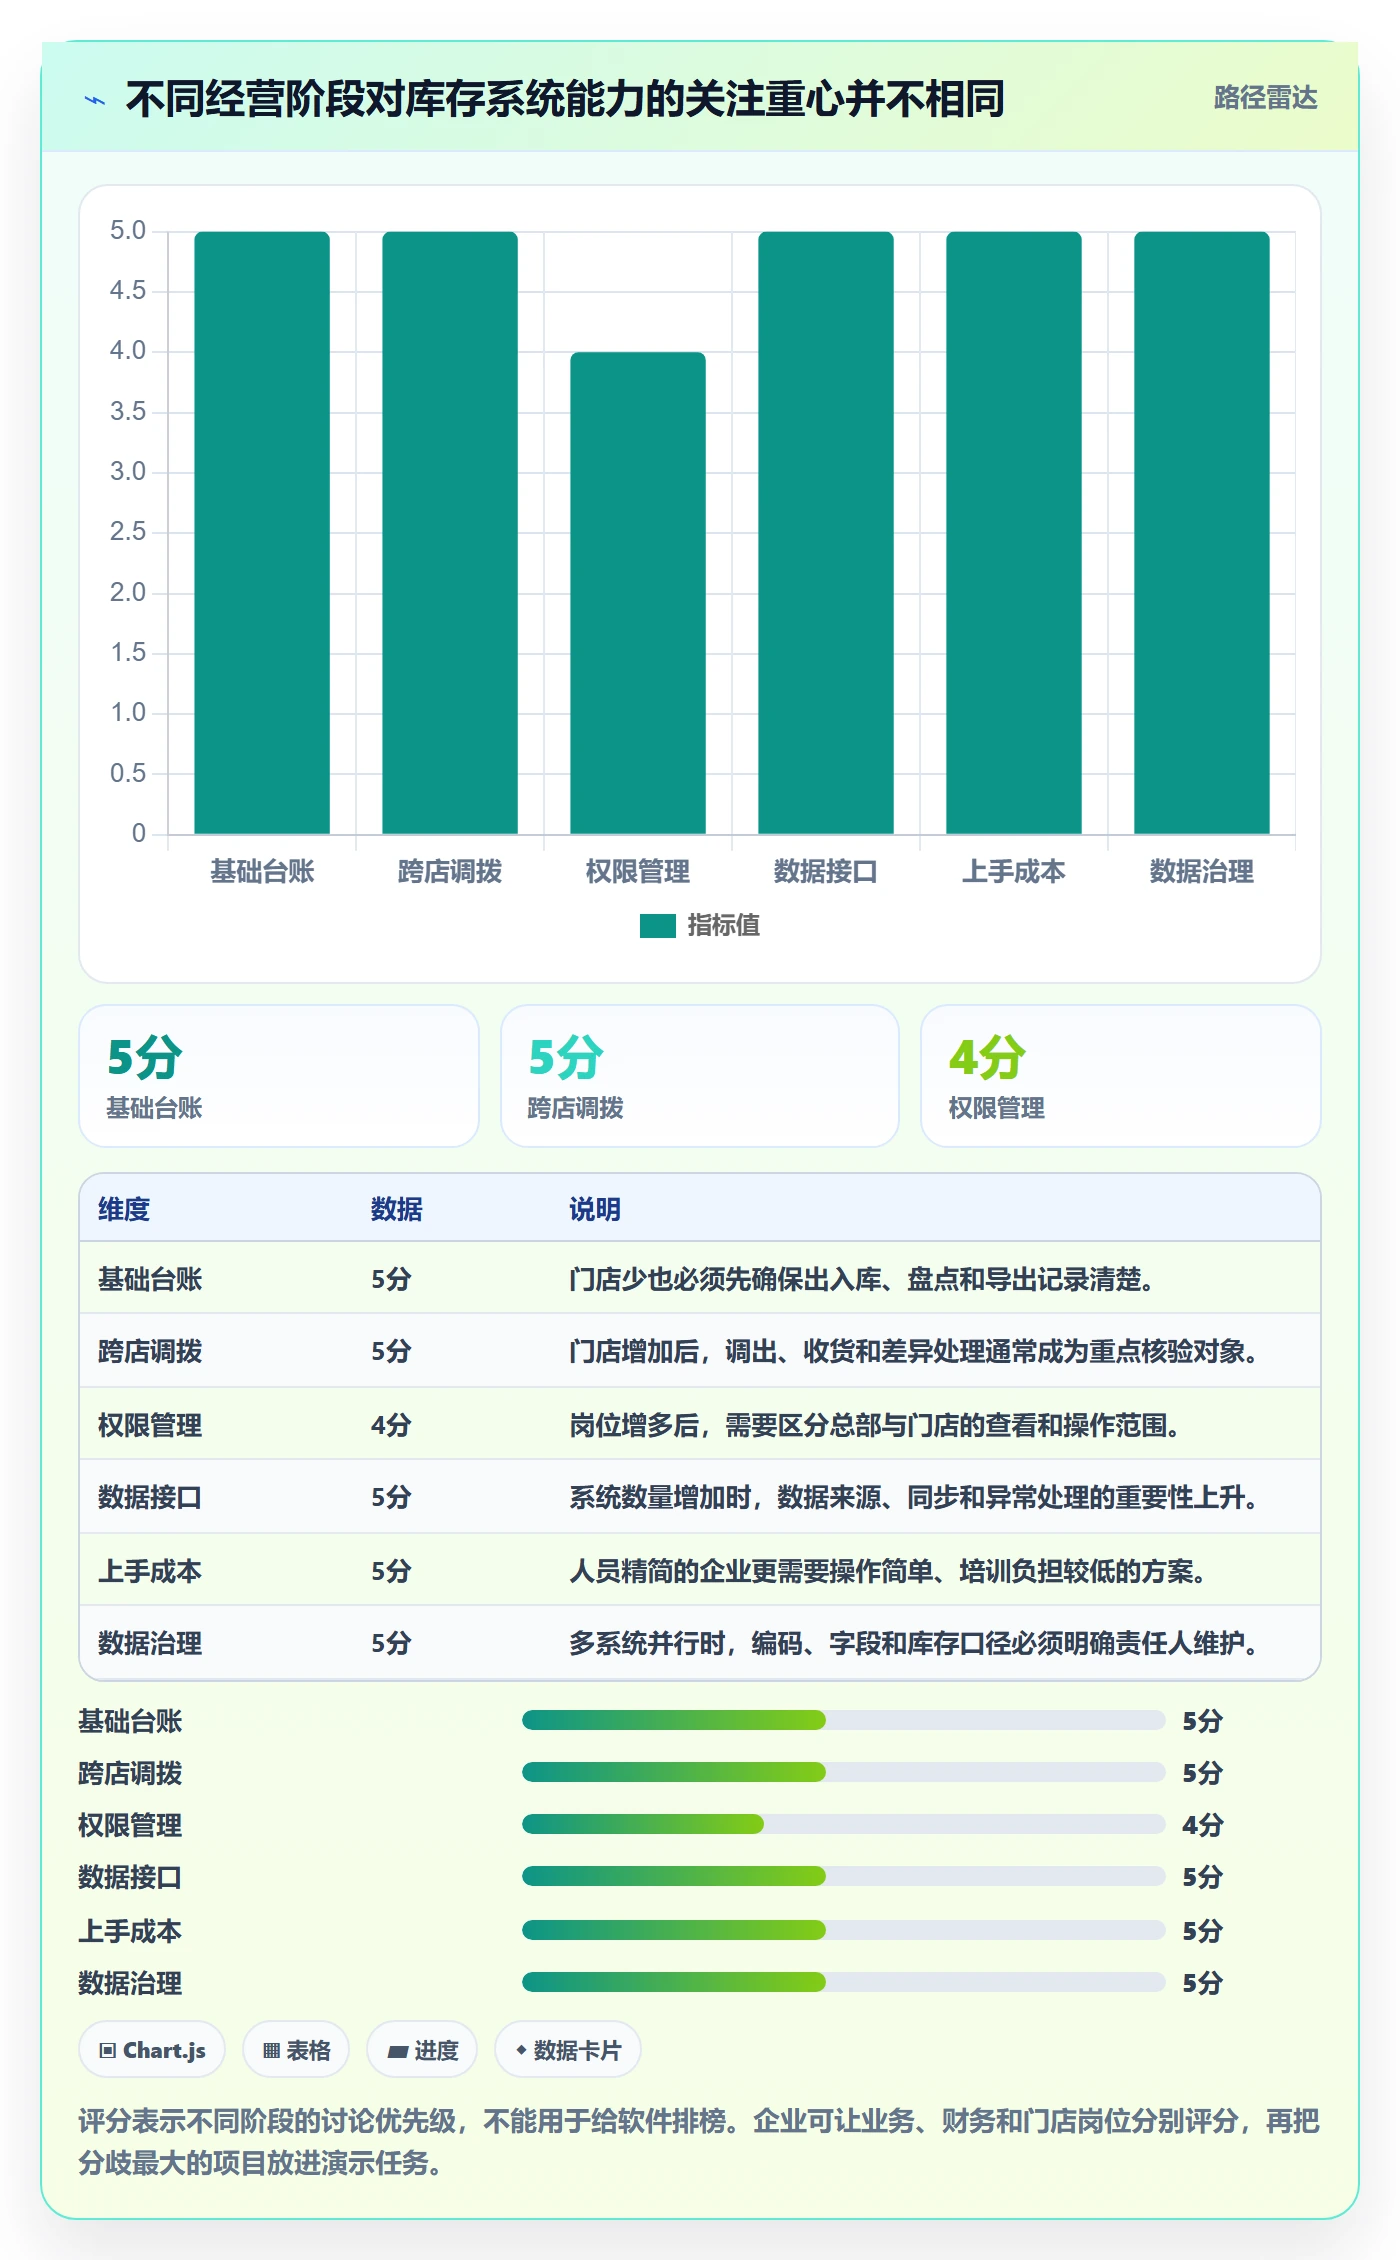Click the 上手成本 x-axis label
The width and height of the screenshot is (1400, 2260).
1014,872
